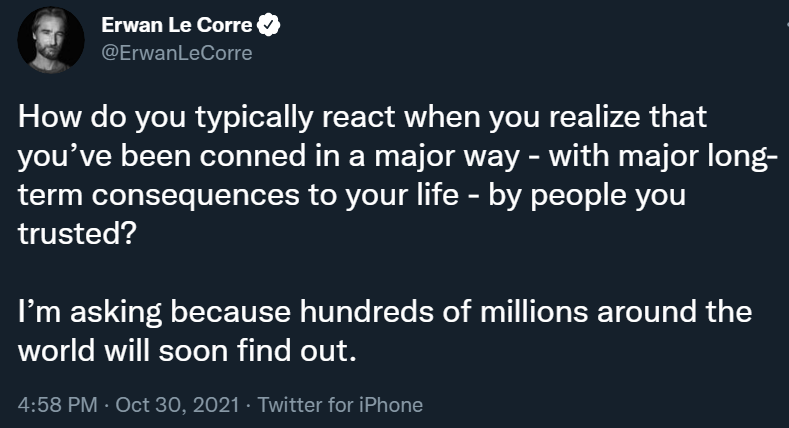Open the Twitter for iPhone source link
The image size is (789, 428).
pyautogui.click(x=340, y=405)
